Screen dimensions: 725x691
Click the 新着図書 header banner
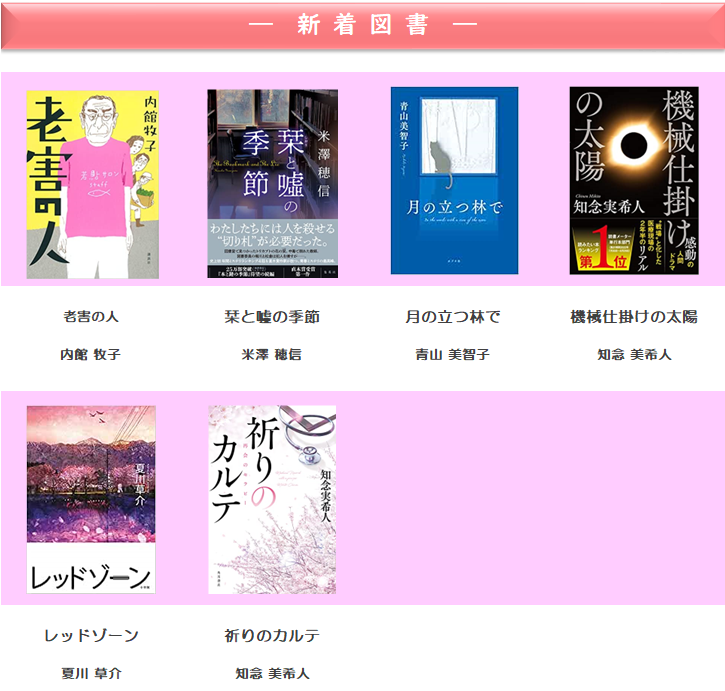click(362, 25)
